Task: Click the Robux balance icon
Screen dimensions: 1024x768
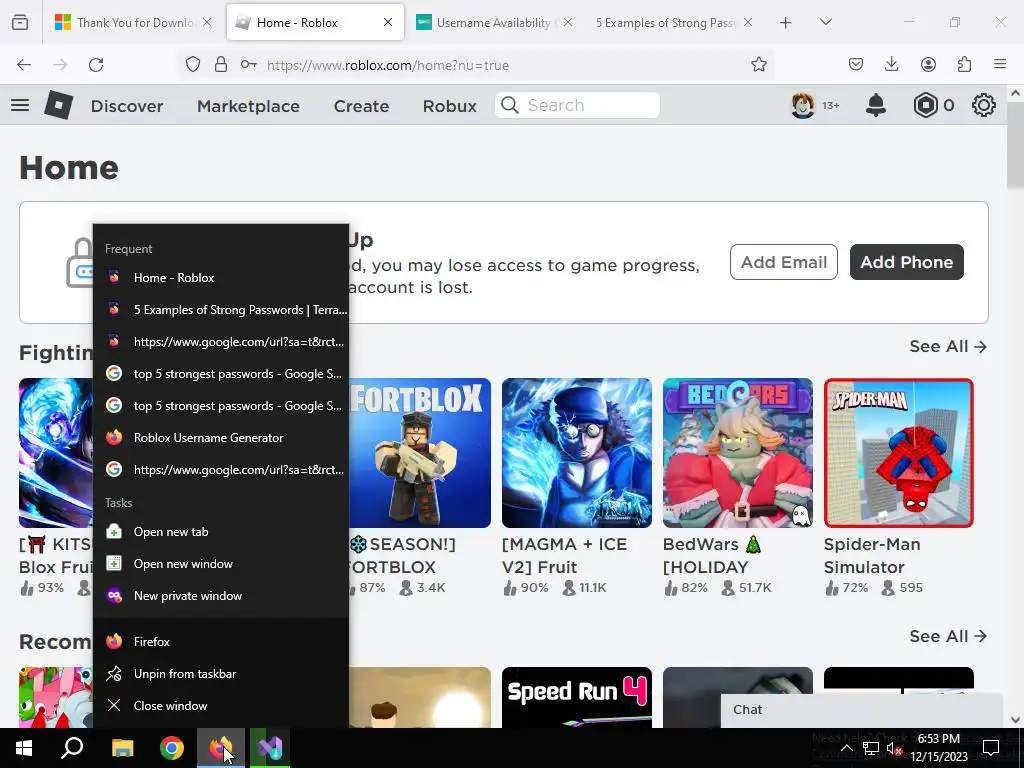Action: [925, 105]
